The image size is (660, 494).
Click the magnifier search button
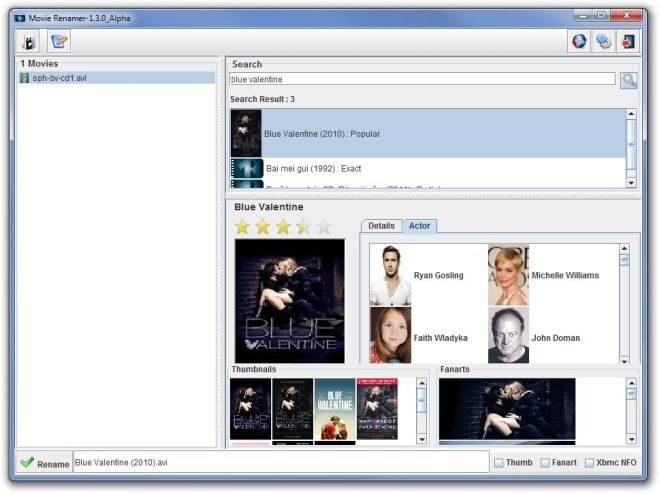coord(628,80)
